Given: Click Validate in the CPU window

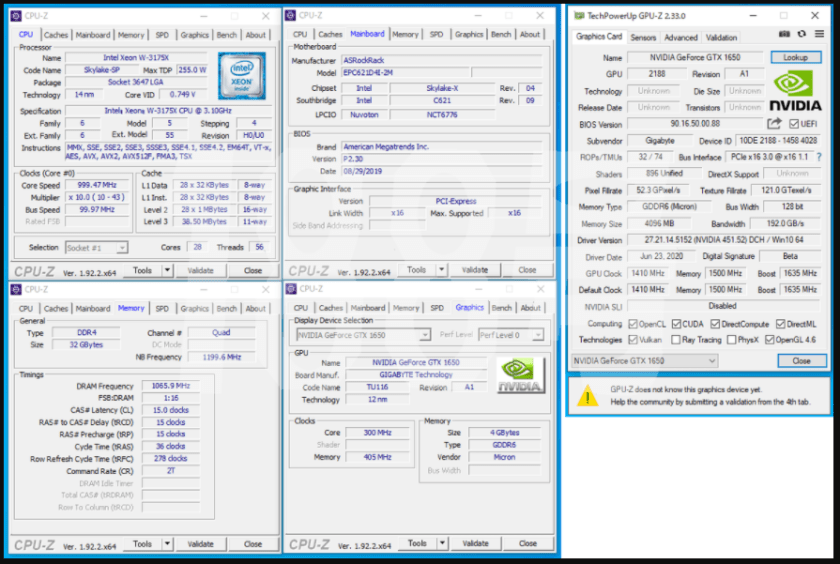Looking at the screenshot, I should coord(200,270).
